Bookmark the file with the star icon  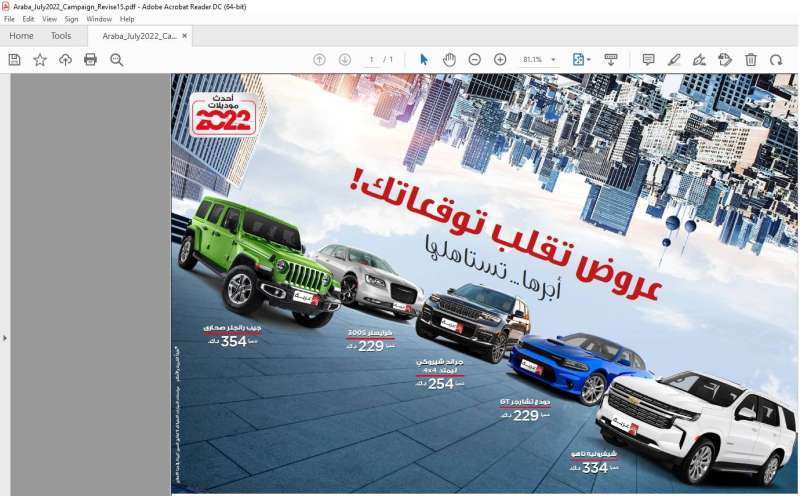pos(40,60)
